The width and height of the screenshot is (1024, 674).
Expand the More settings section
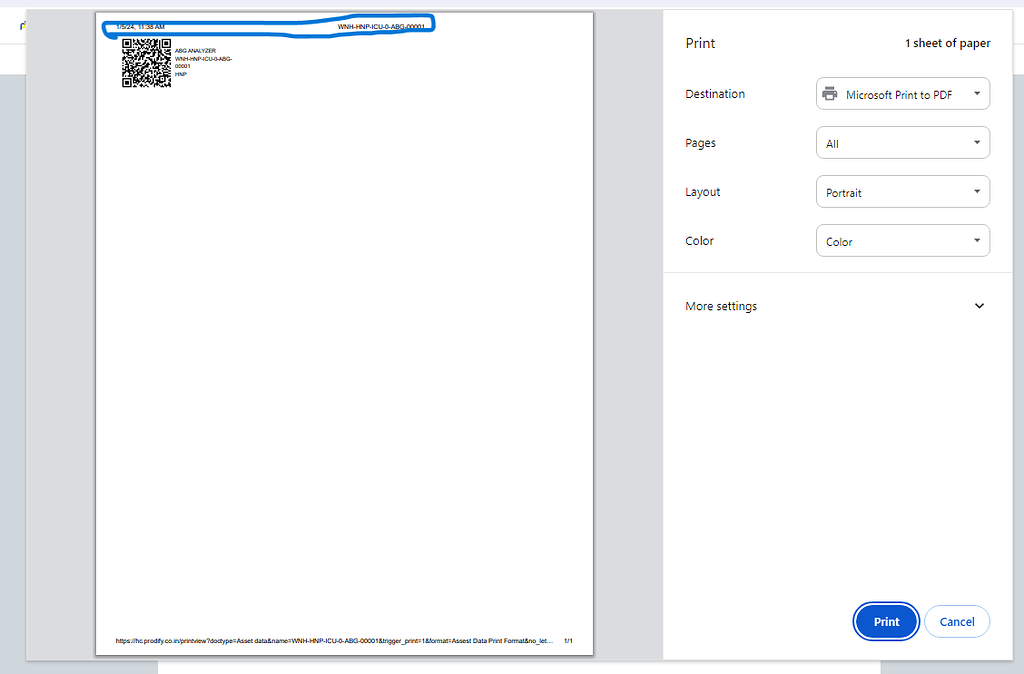tap(721, 305)
